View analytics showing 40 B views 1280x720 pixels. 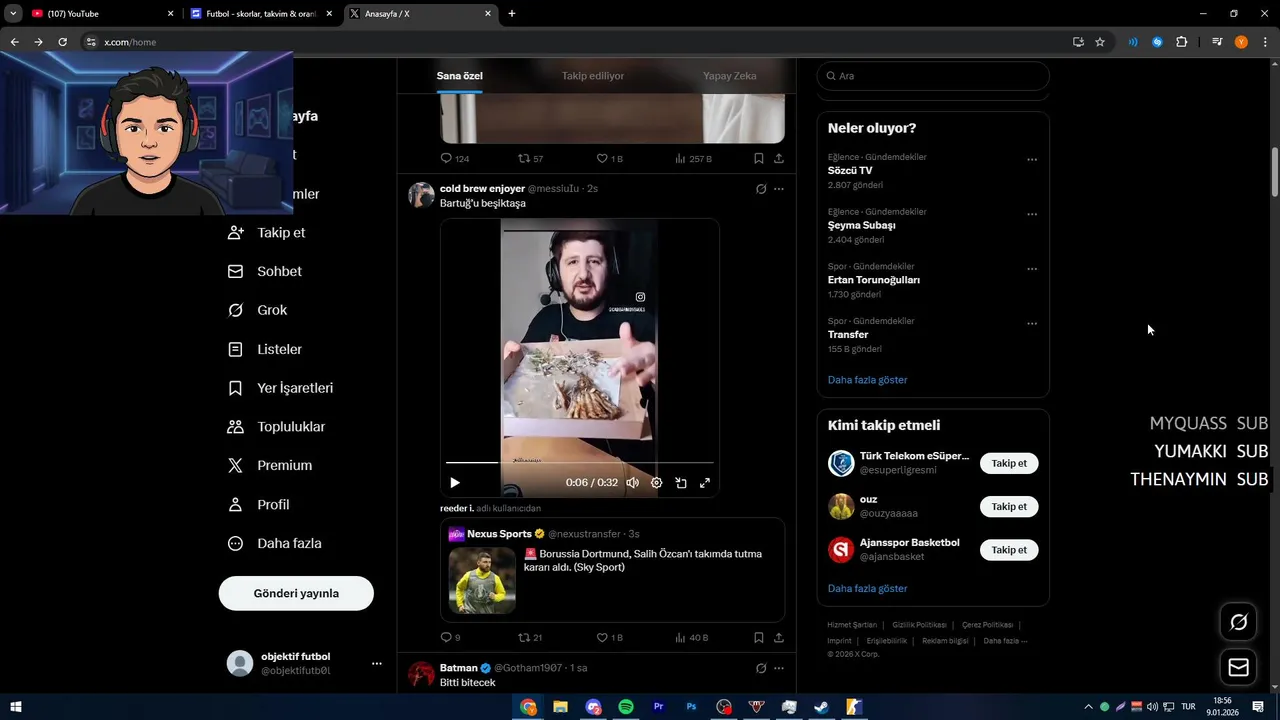(x=692, y=638)
